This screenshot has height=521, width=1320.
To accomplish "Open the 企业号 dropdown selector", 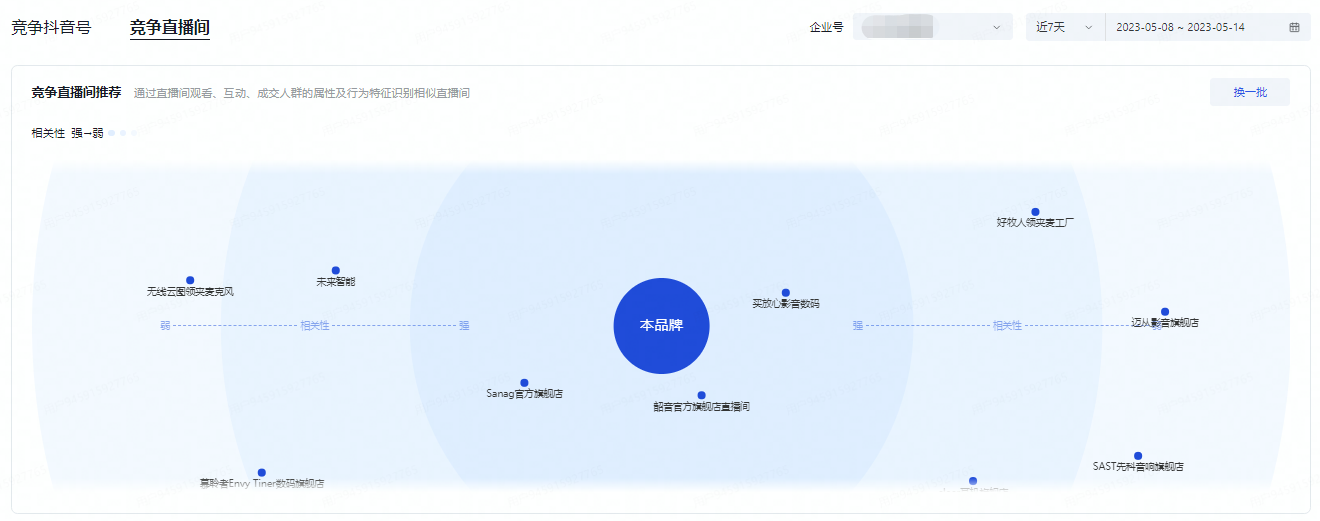I will click(932, 27).
